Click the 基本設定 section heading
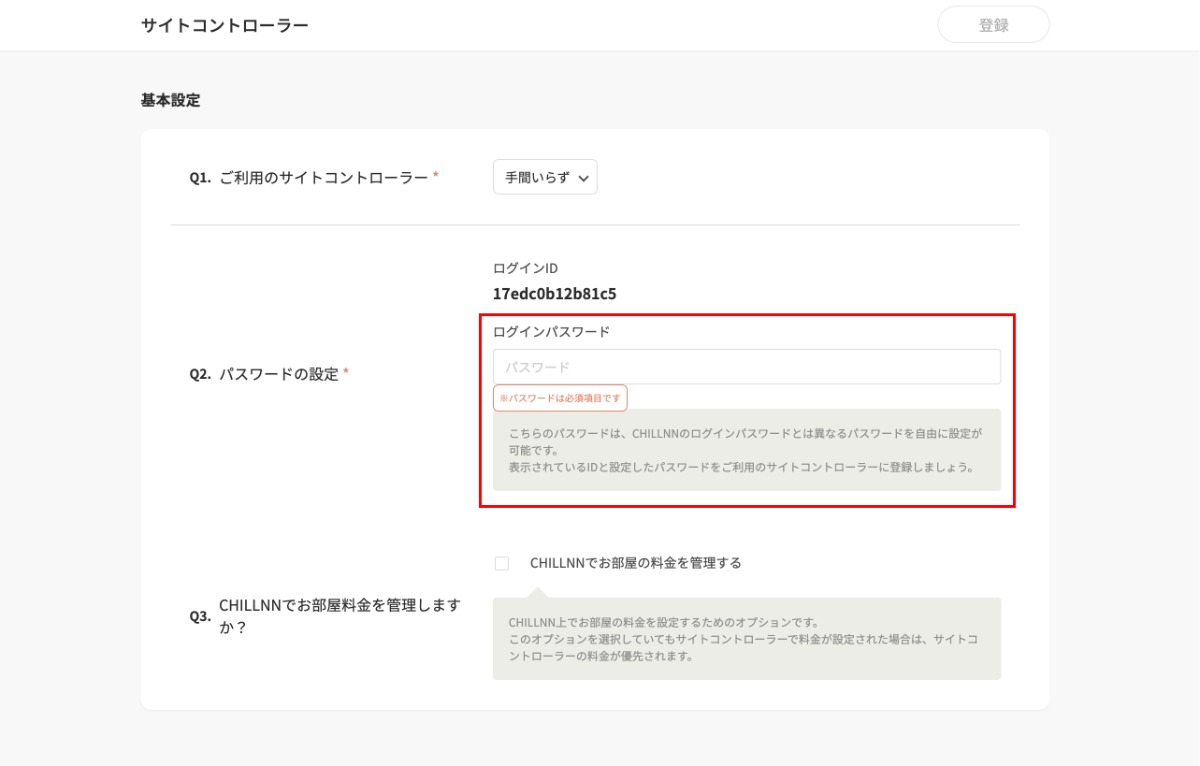This screenshot has width=1200, height=766. 170,100
